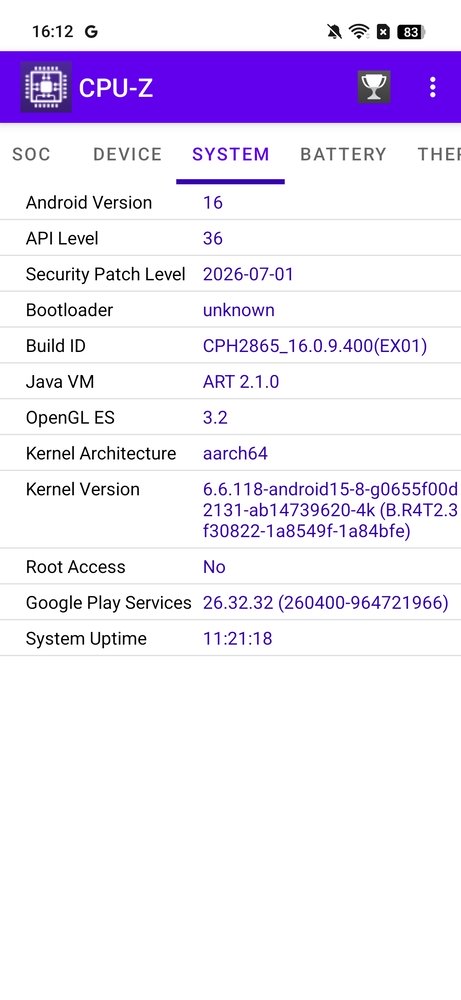Open the partially visible THERMAL tab

coord(439,154)
